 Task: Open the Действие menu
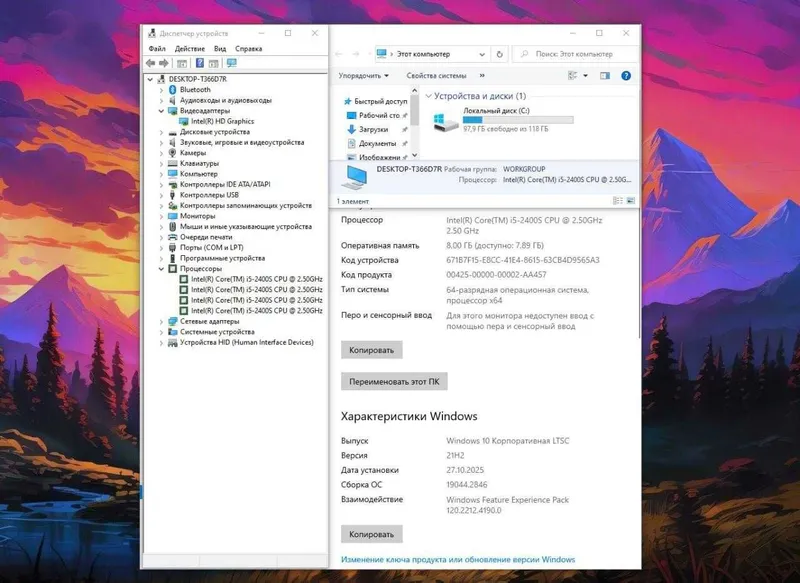coord(190,49)
